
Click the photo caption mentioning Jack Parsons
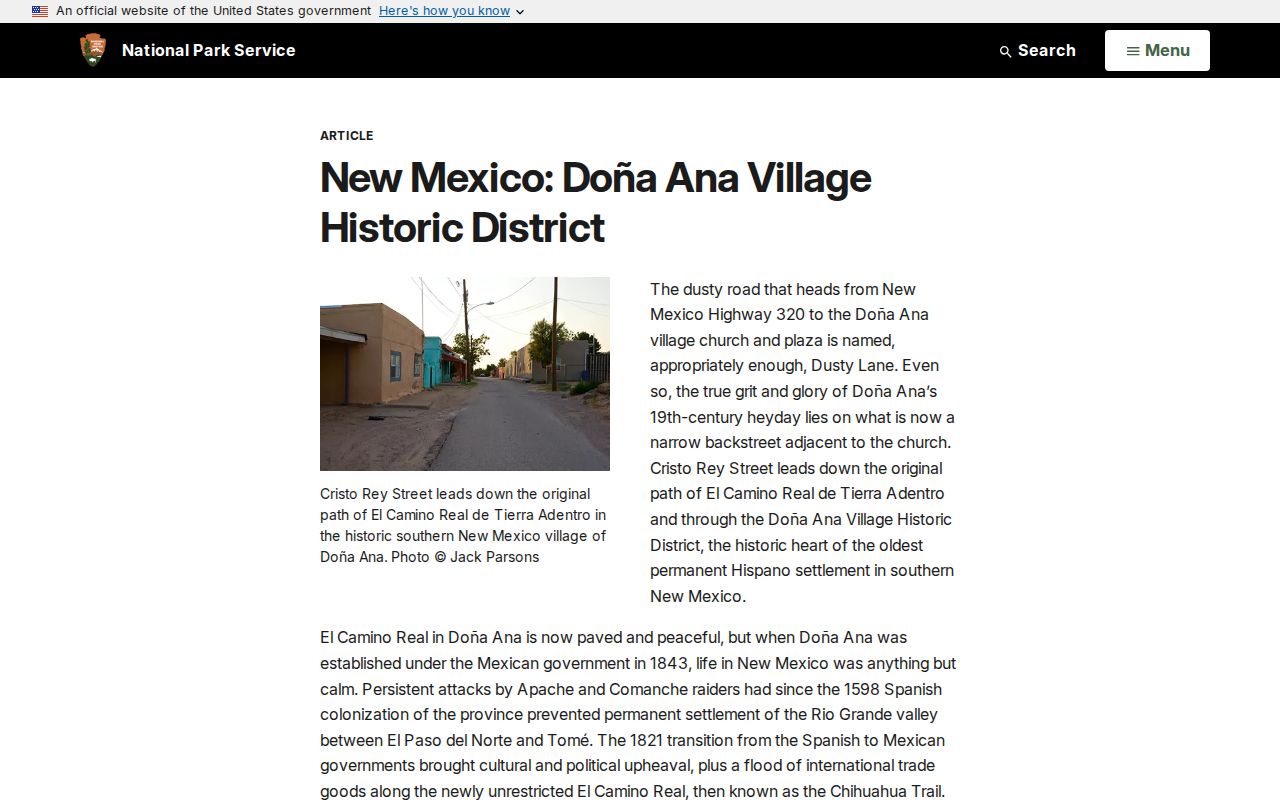(464, 525)
